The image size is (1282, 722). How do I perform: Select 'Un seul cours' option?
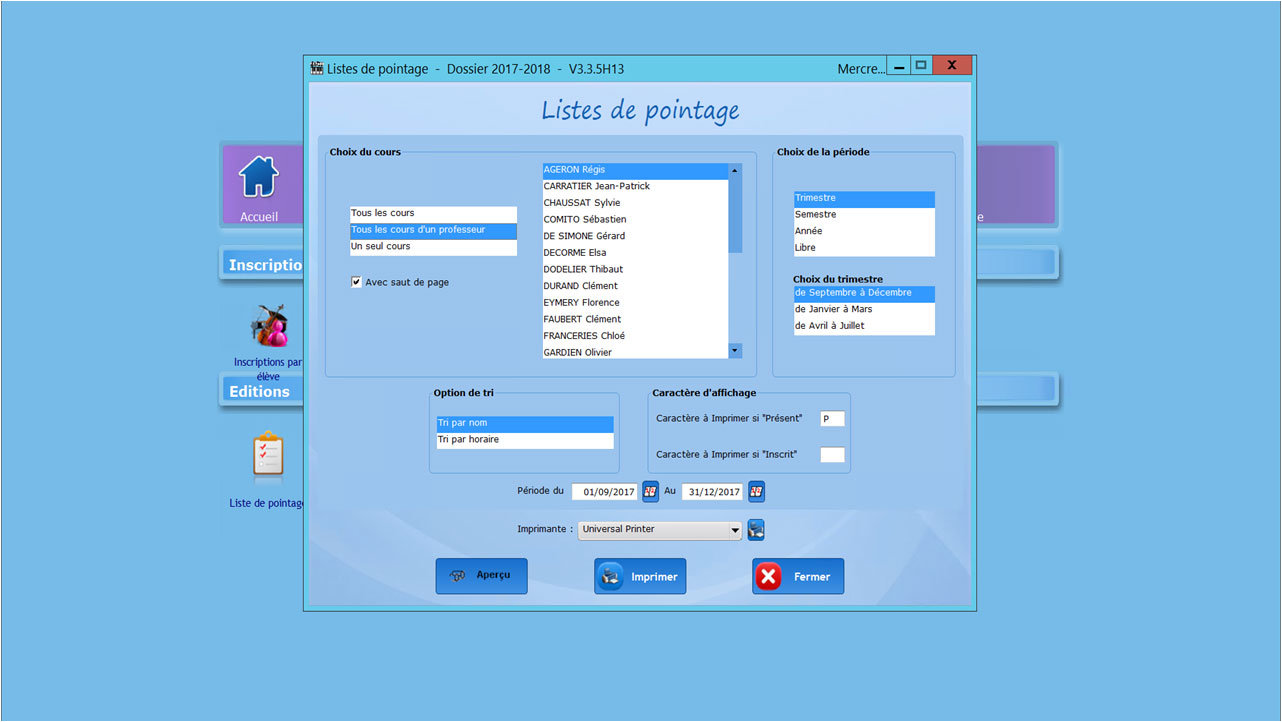click(433, 247)
